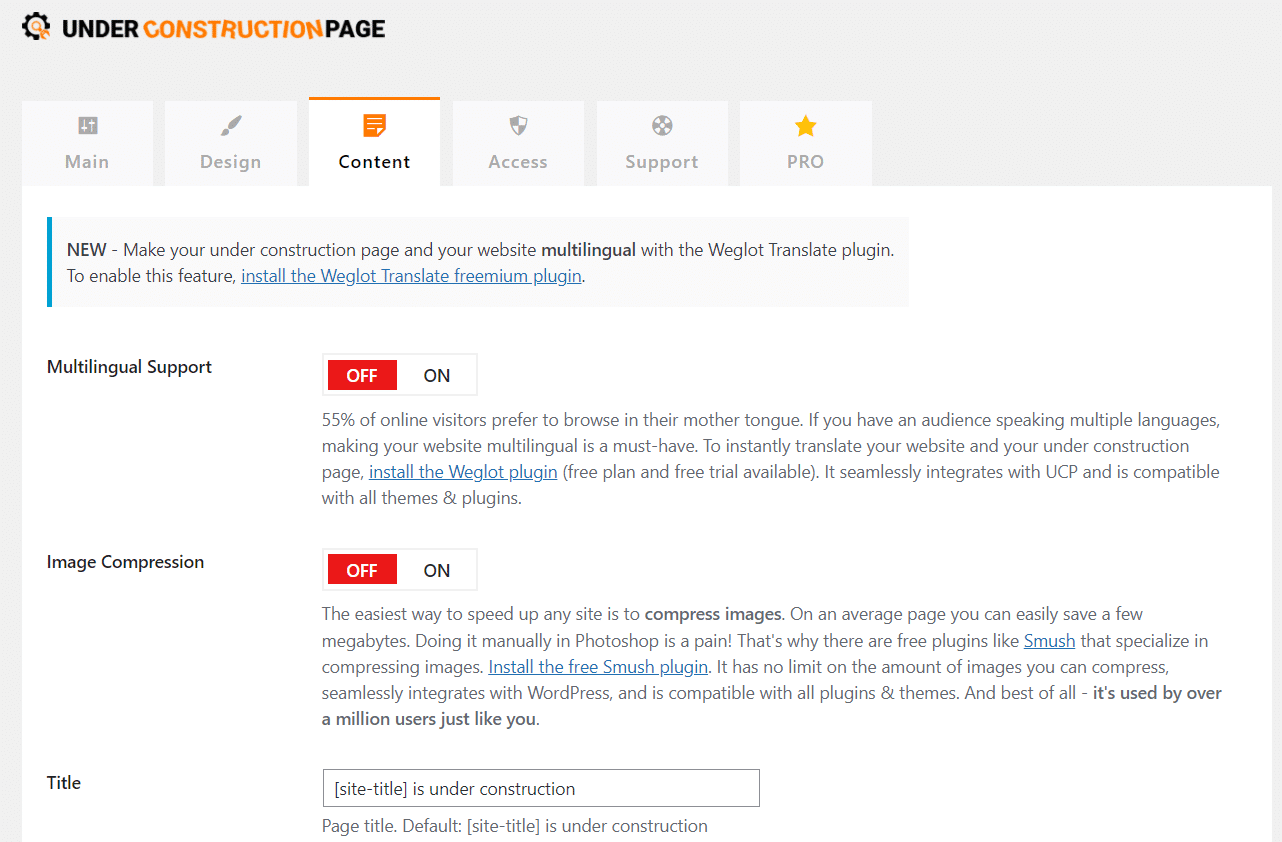This screenshot has height=842, width=1282.
Task: Open the Weglot Translate freemium plugin link
Action: click(411, 275)
